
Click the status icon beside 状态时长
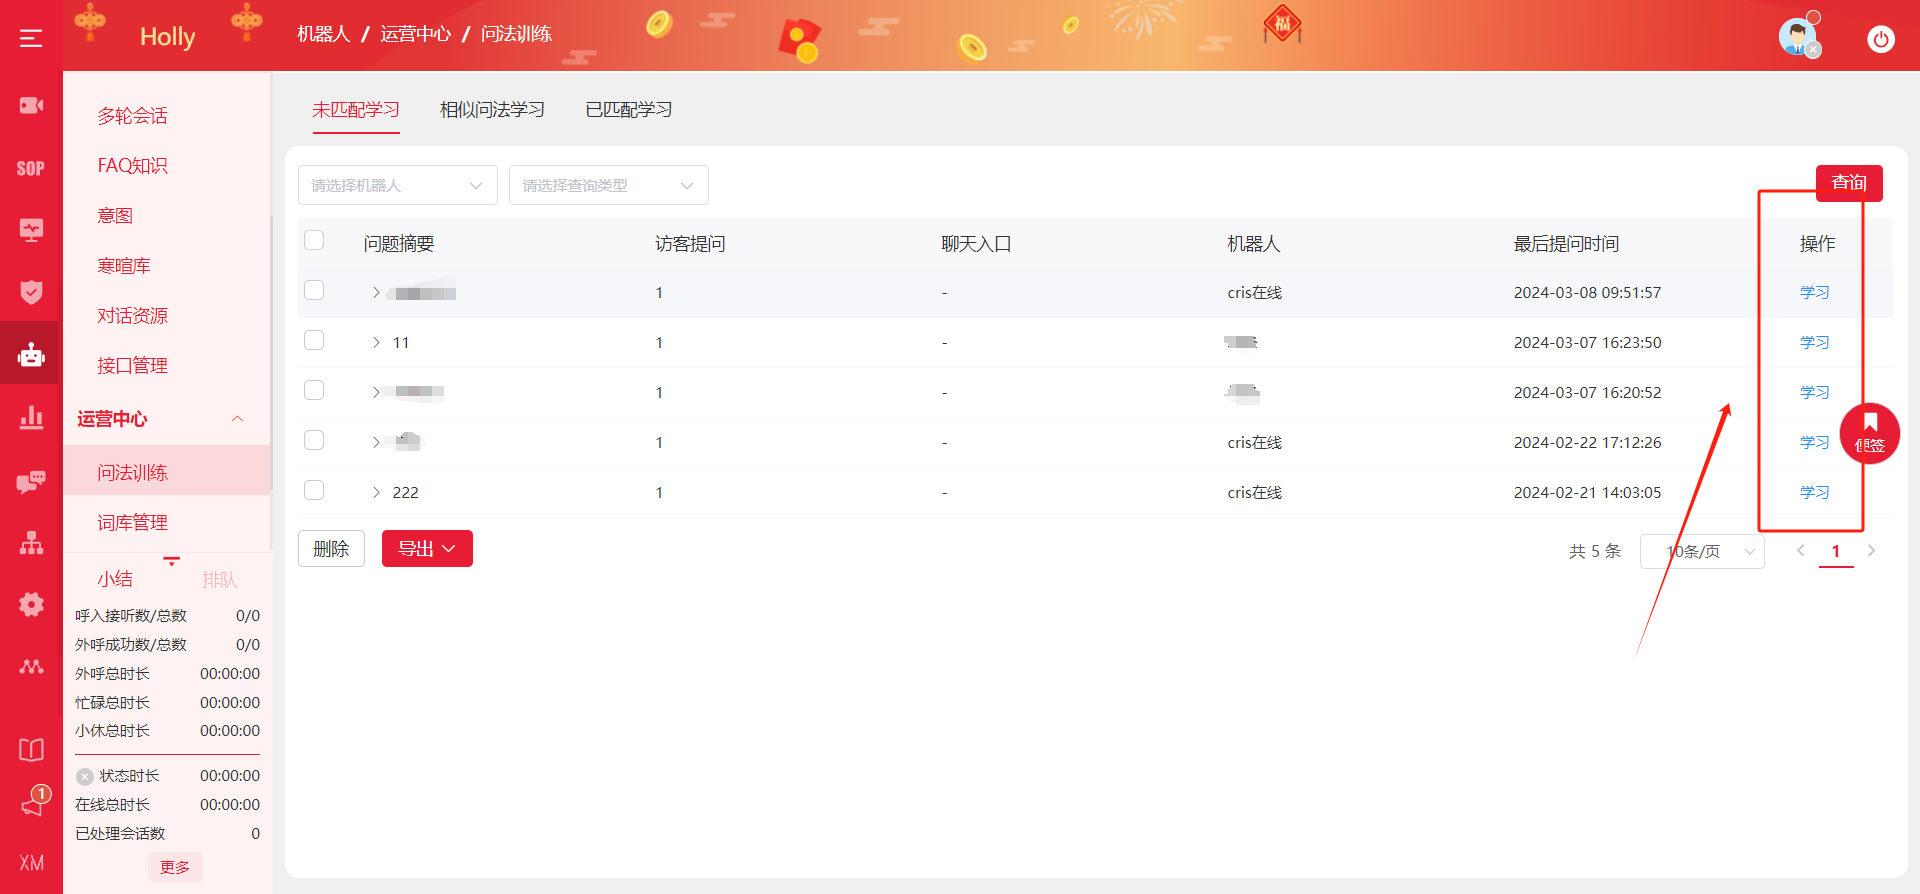click(x=85, y=777)
